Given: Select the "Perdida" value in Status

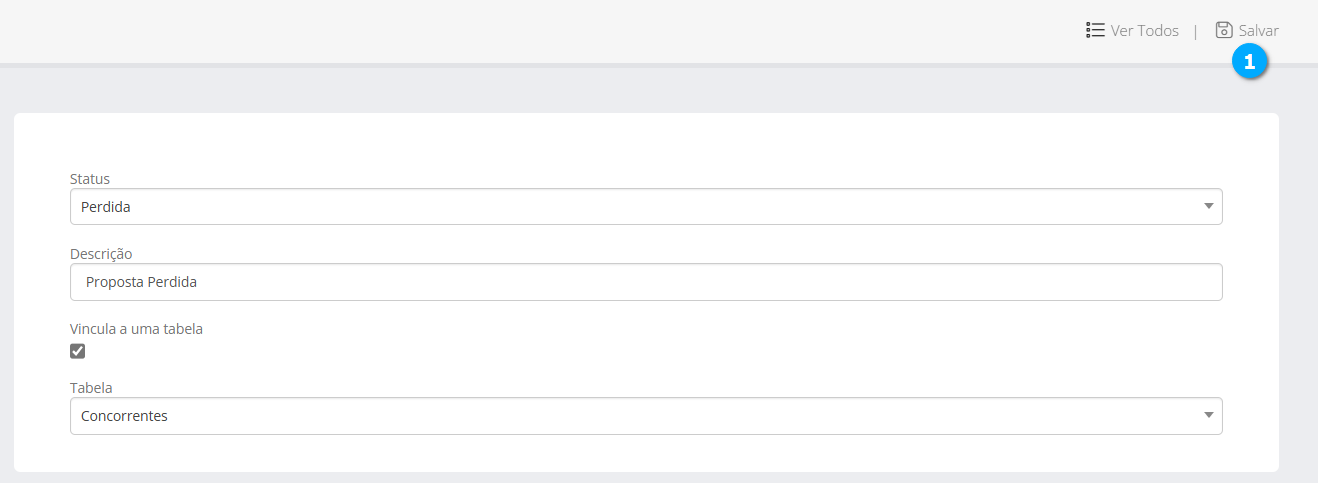Looking at the screenshot, I should pyautogui.click(x=106, y=207).
